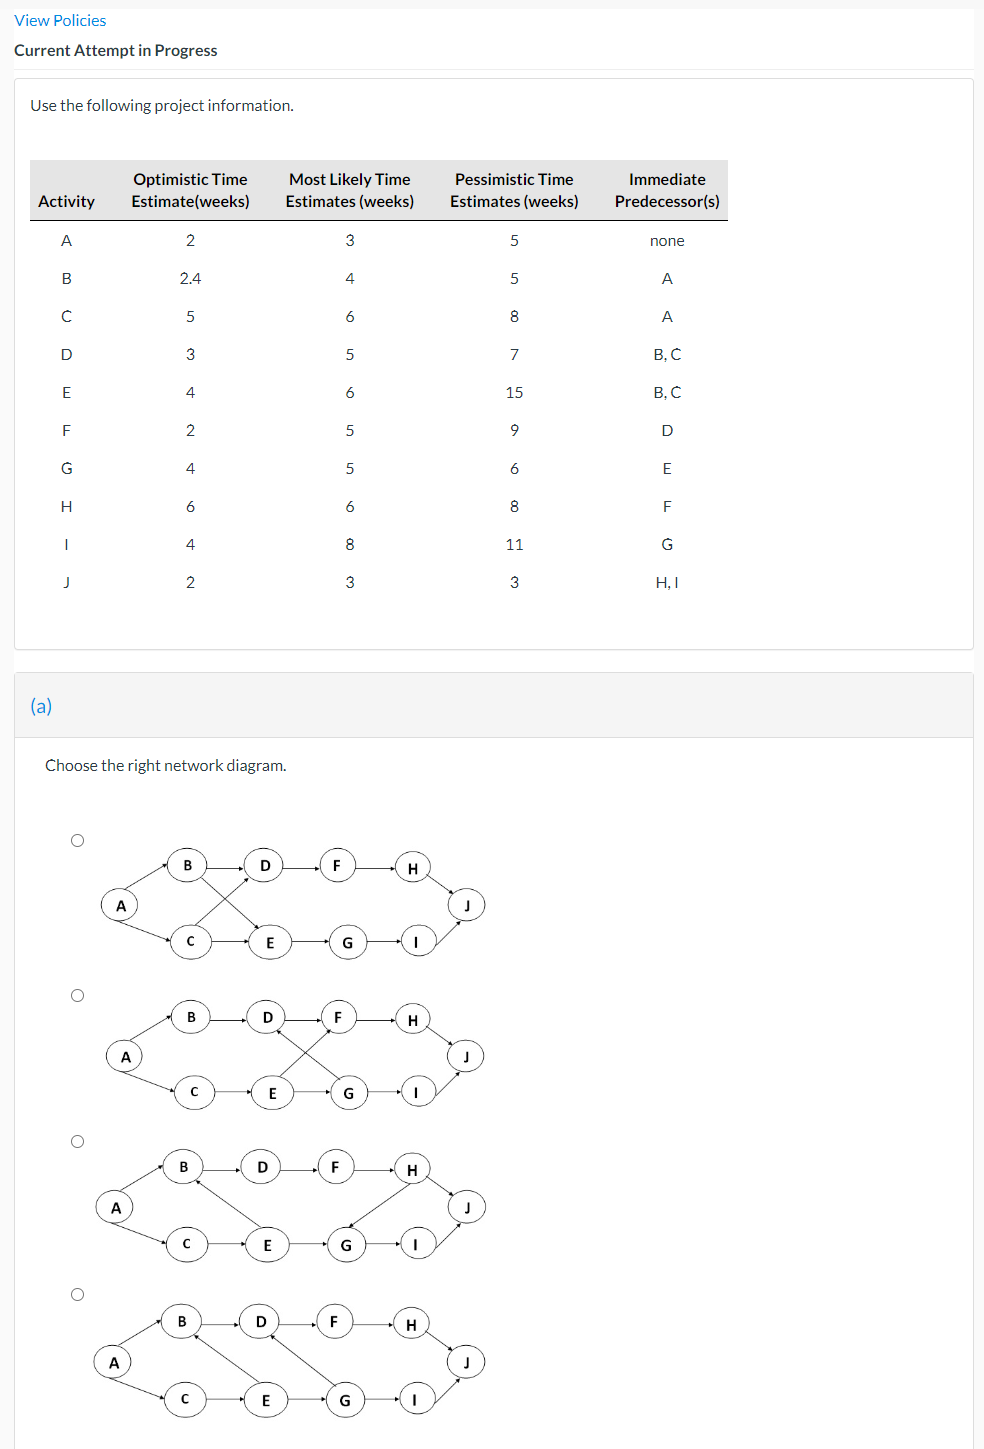This screenshot has width=984, height=1449.
Task: Click the (a) section heading
Action: pyautogui.click(x=43, y=706)
